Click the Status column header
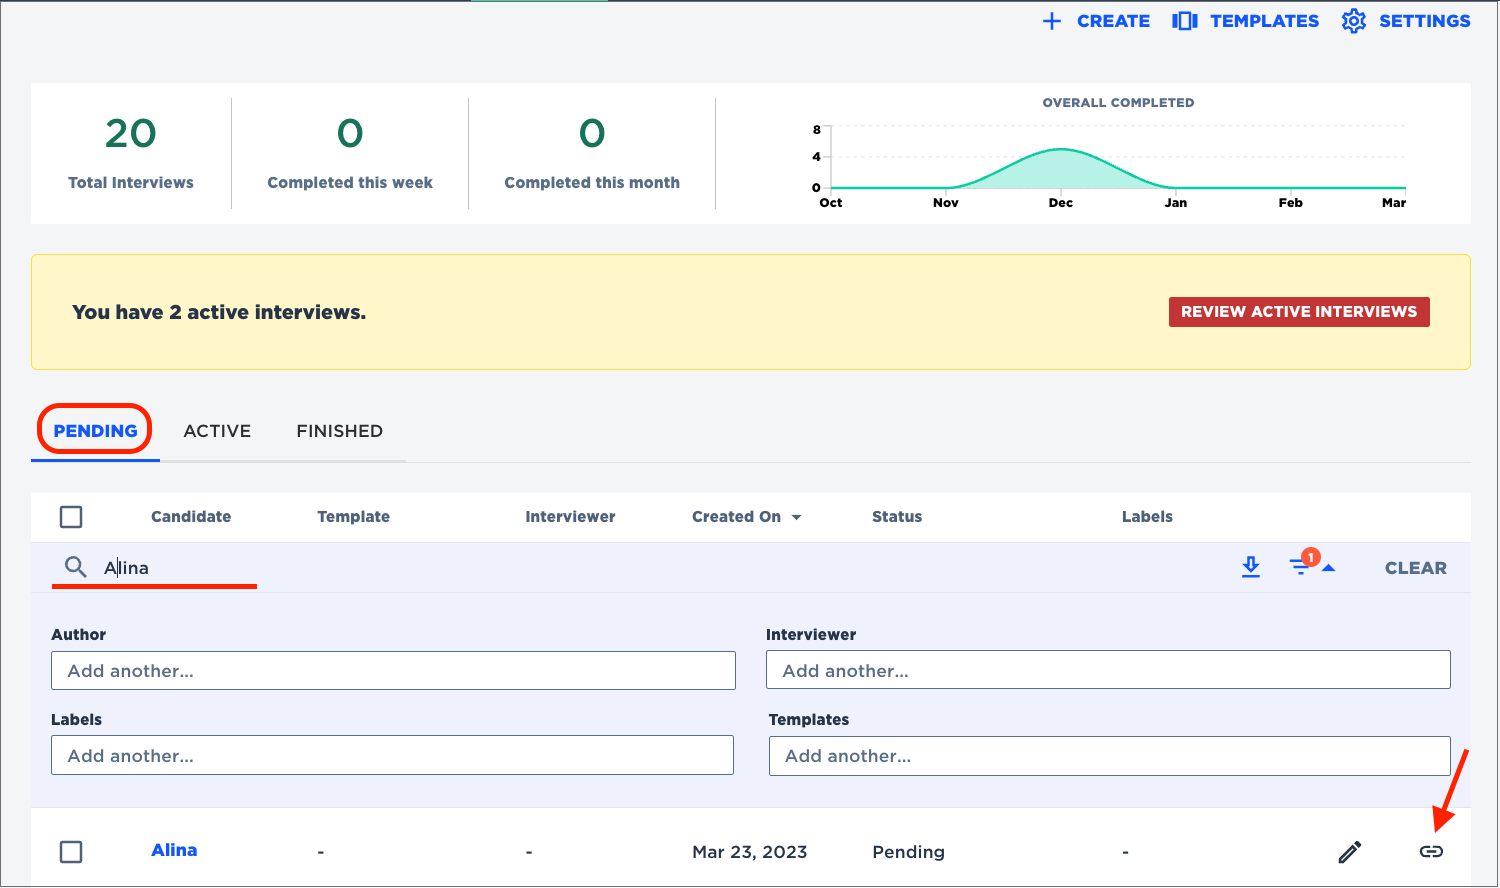The image size is (1500, 888). pos(897,517)
